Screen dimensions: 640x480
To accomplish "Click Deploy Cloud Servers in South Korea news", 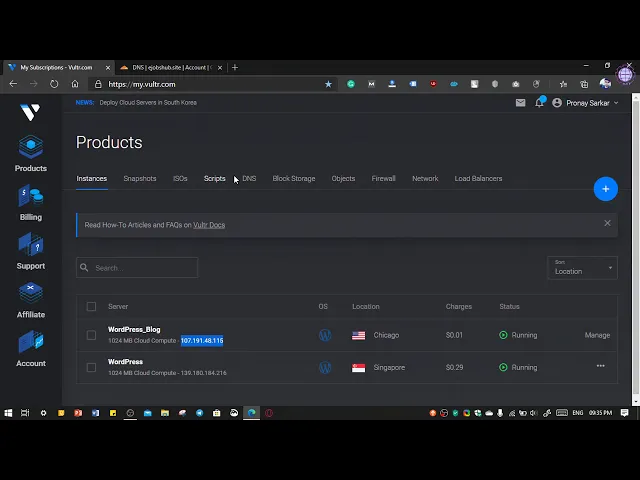I will coord(148,102).
